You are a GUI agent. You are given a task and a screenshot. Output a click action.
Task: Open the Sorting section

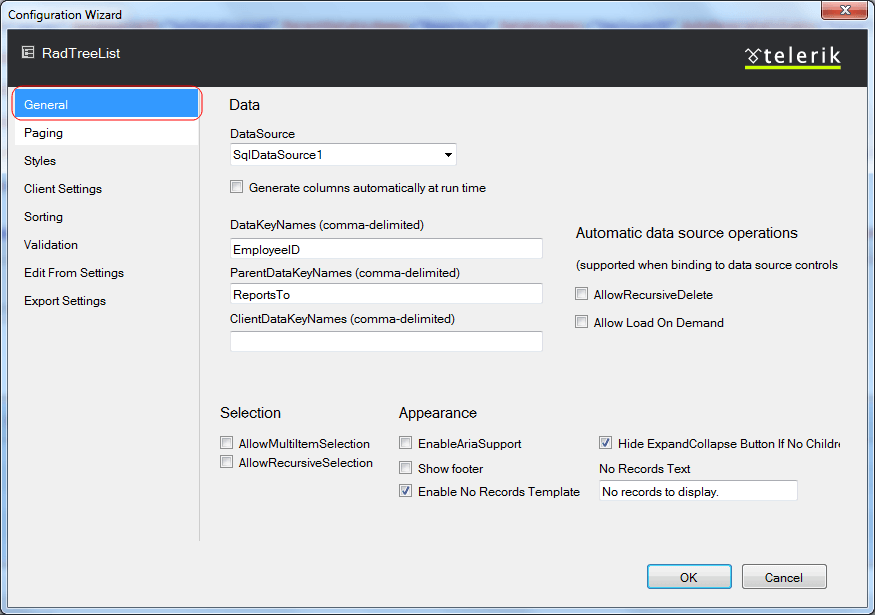(x=107, y=217)
